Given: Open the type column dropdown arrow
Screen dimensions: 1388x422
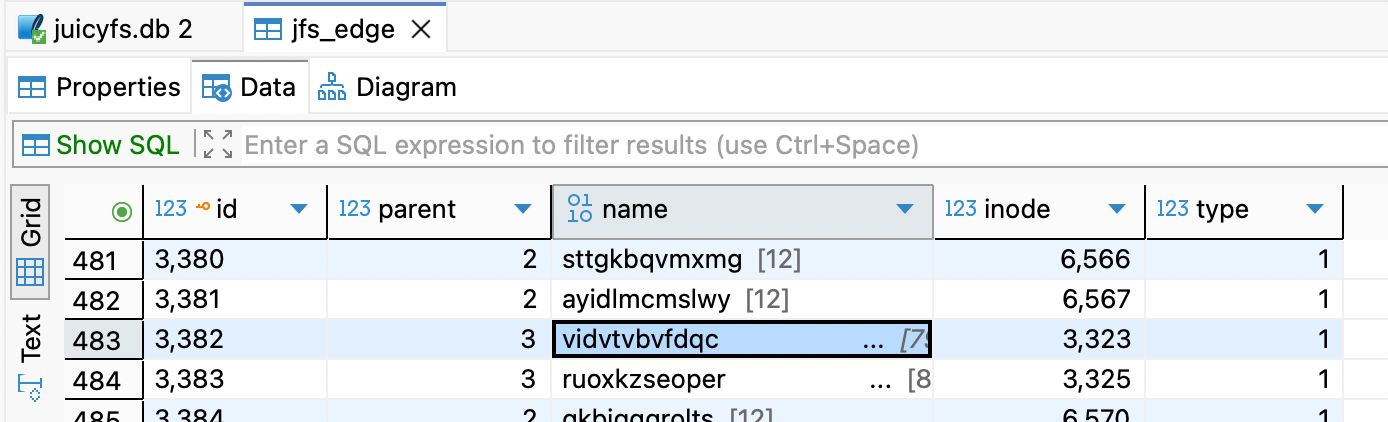Looking at the screenshot, I should (1315, 209).
